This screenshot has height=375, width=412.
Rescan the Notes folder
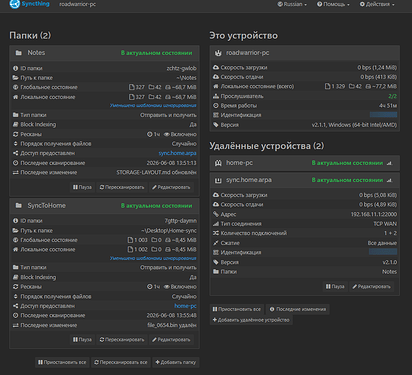pos(122,187)
